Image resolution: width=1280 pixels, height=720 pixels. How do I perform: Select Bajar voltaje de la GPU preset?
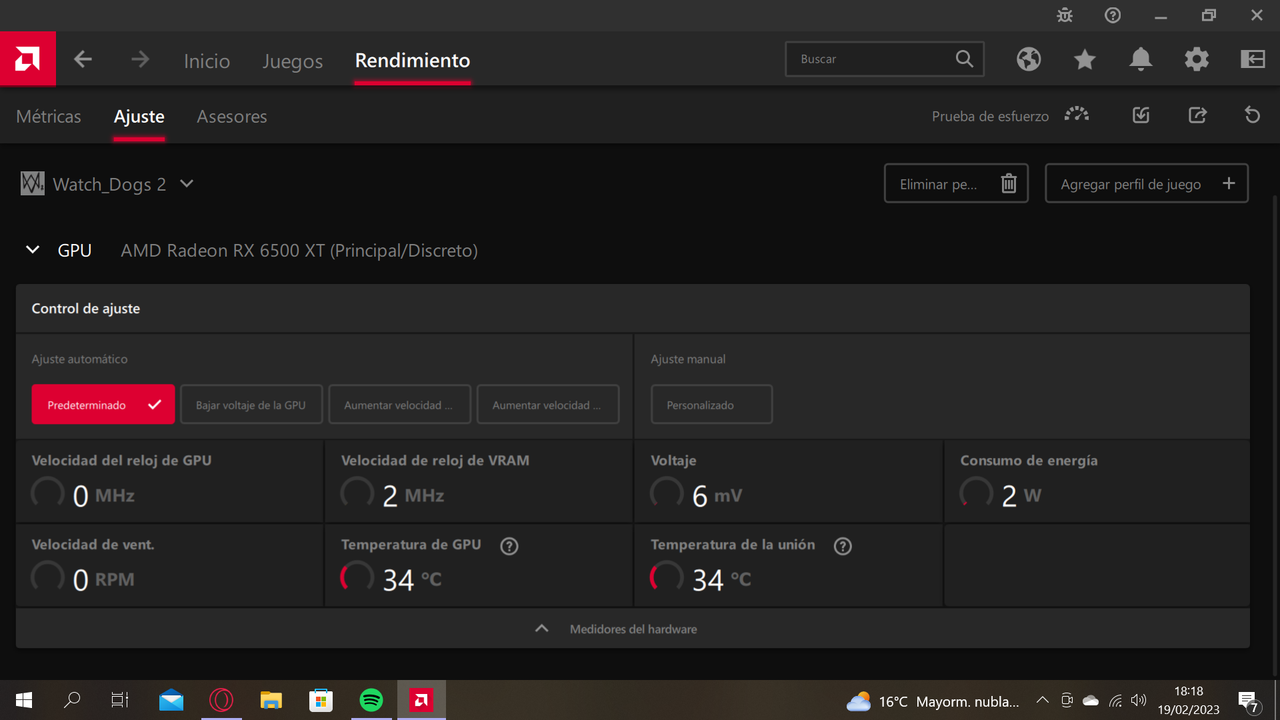click(251, 405)
